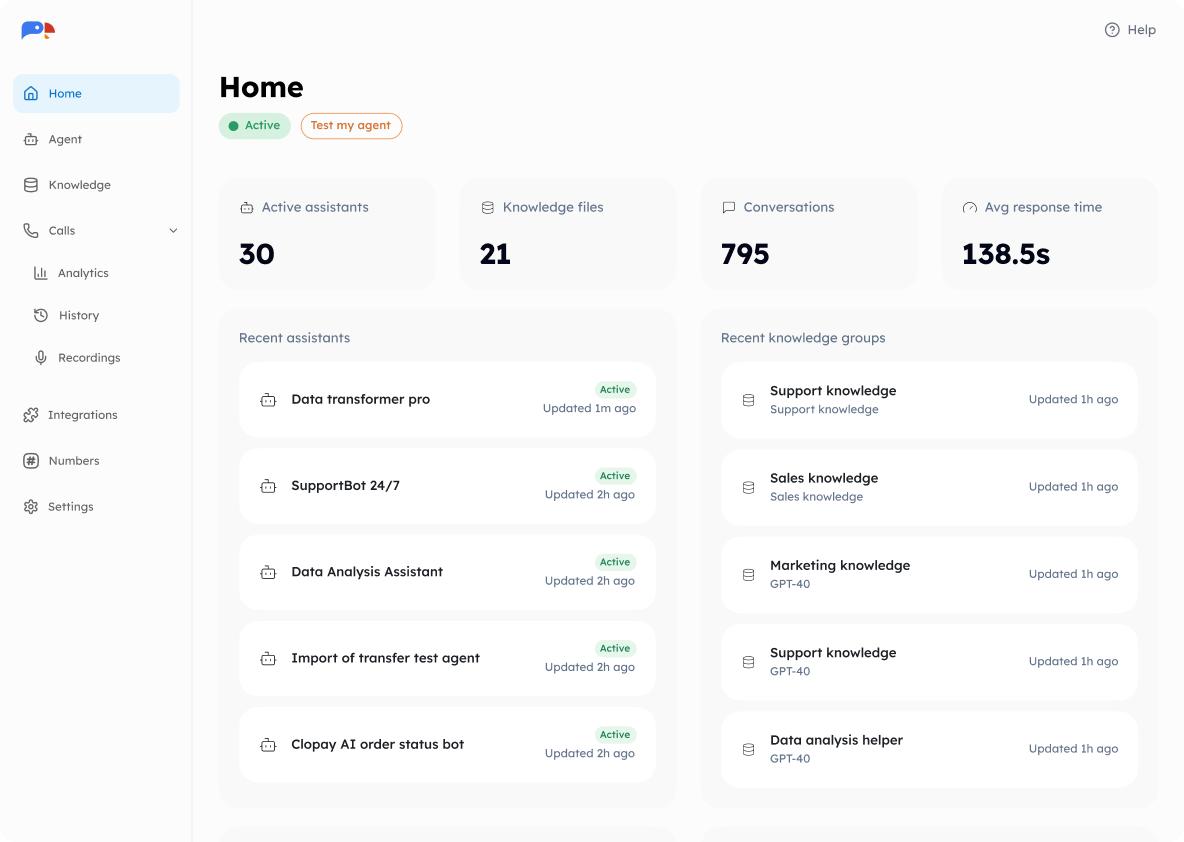Click the Clopay AI order status bot
Screen dimensions: 1184x842
(x=447, y=745)
